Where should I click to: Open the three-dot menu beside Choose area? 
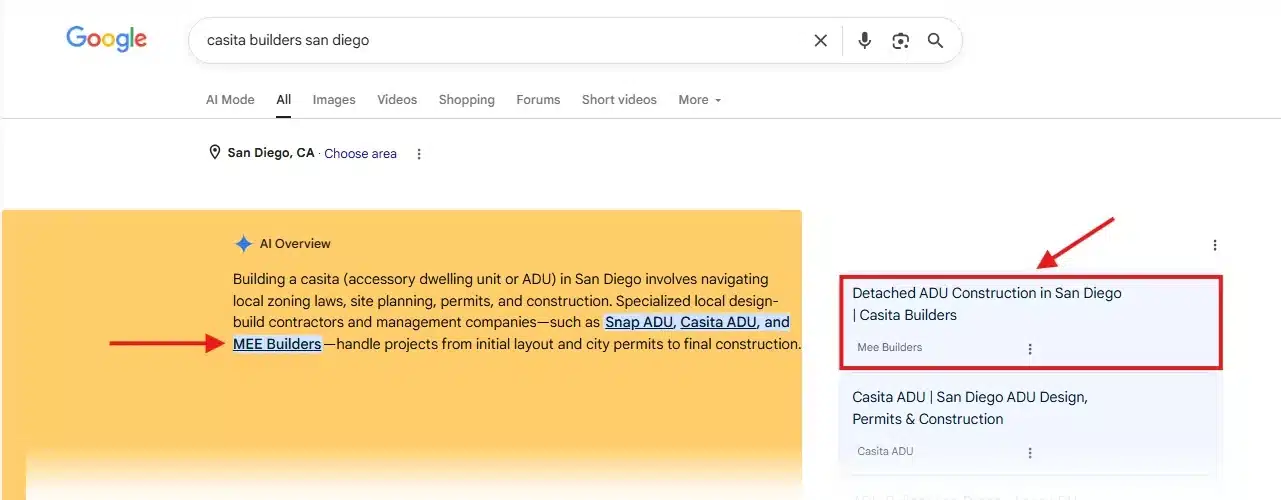419,154
